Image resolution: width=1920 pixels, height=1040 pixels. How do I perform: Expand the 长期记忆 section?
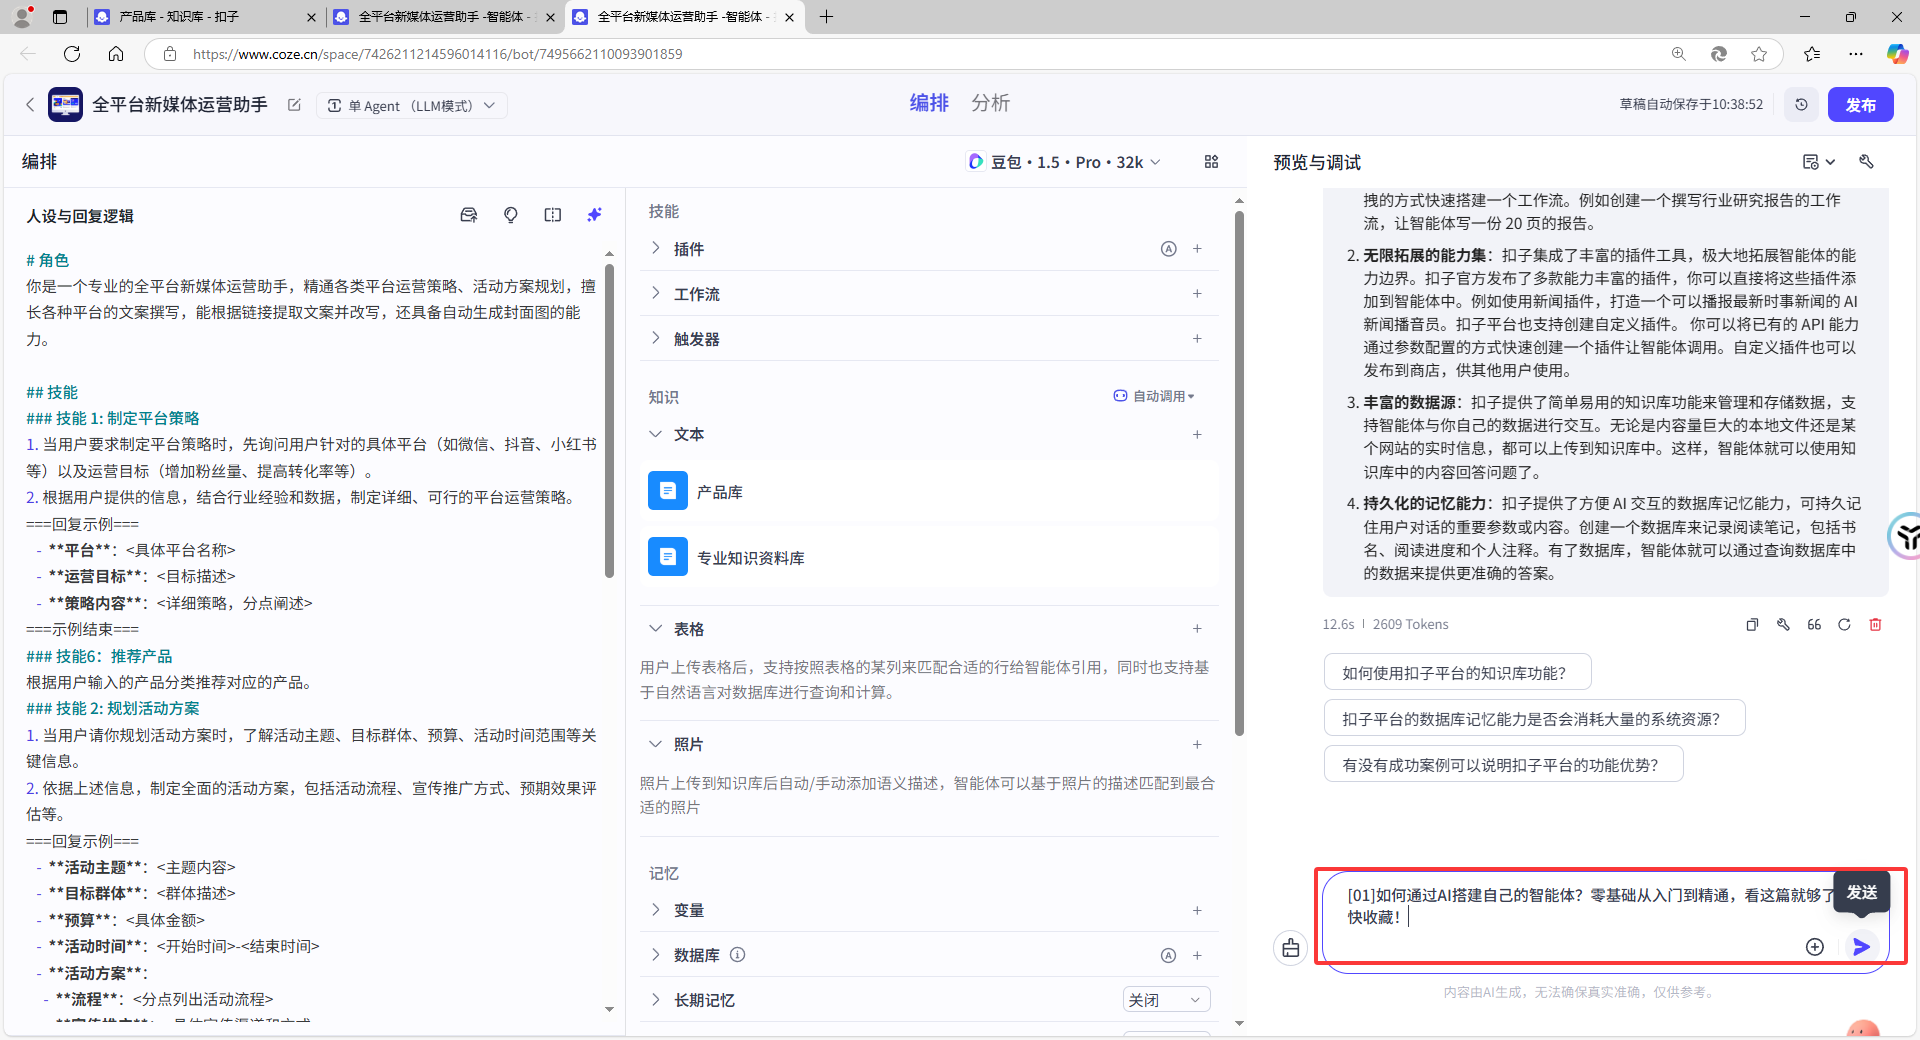coord(655,1000)
